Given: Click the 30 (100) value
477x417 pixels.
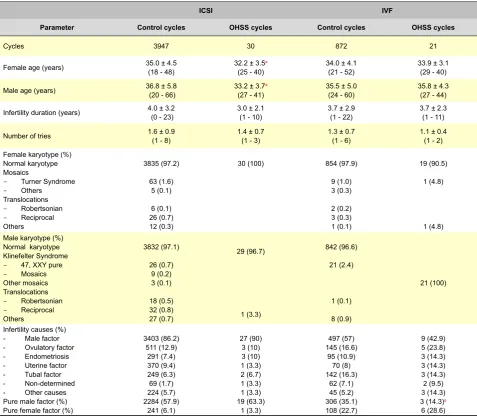Looking at the screenshot, I should coord(251,164).
